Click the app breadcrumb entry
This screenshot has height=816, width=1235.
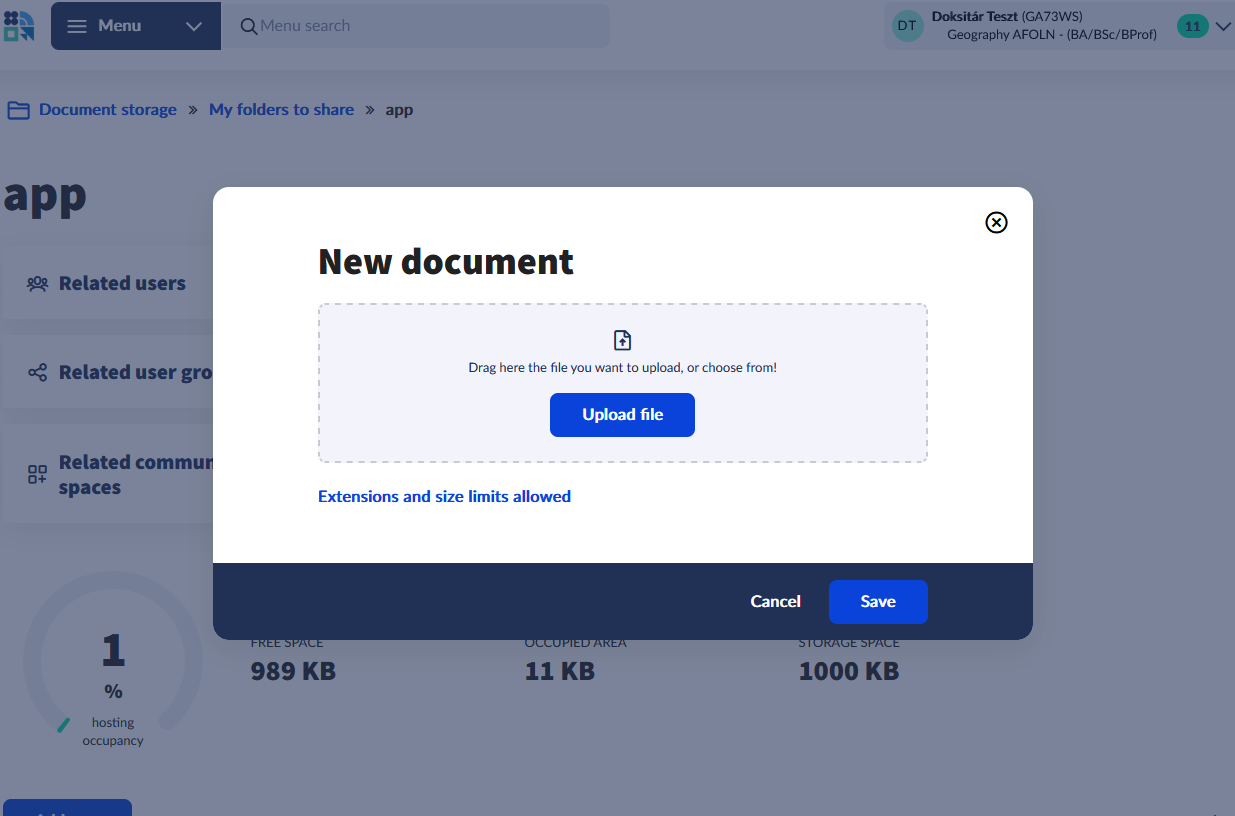(399, 110)
